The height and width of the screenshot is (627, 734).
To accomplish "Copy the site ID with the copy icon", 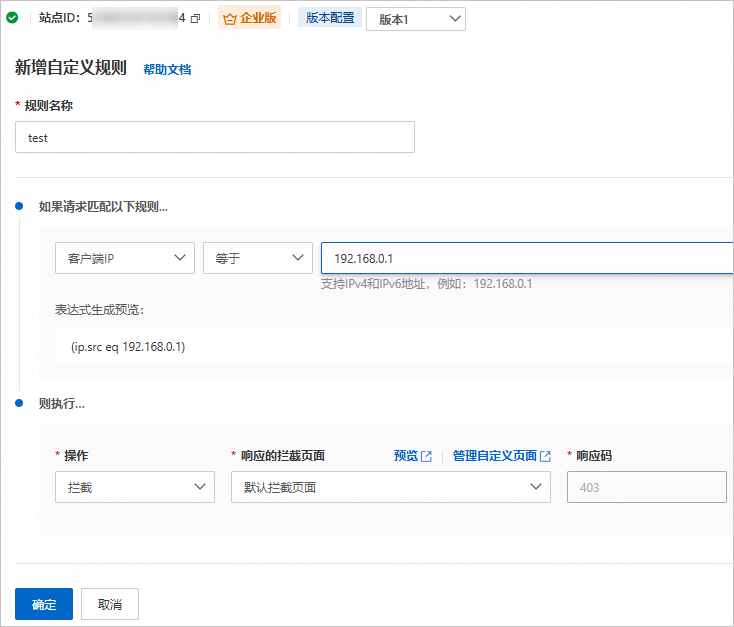I will point(196,19).
